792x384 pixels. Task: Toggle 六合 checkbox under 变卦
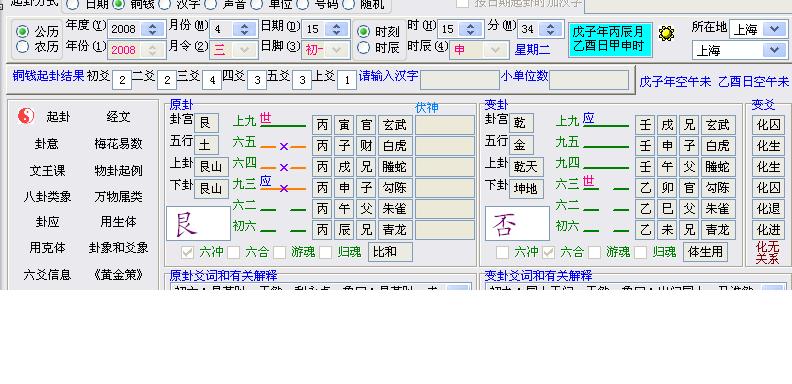549,252
